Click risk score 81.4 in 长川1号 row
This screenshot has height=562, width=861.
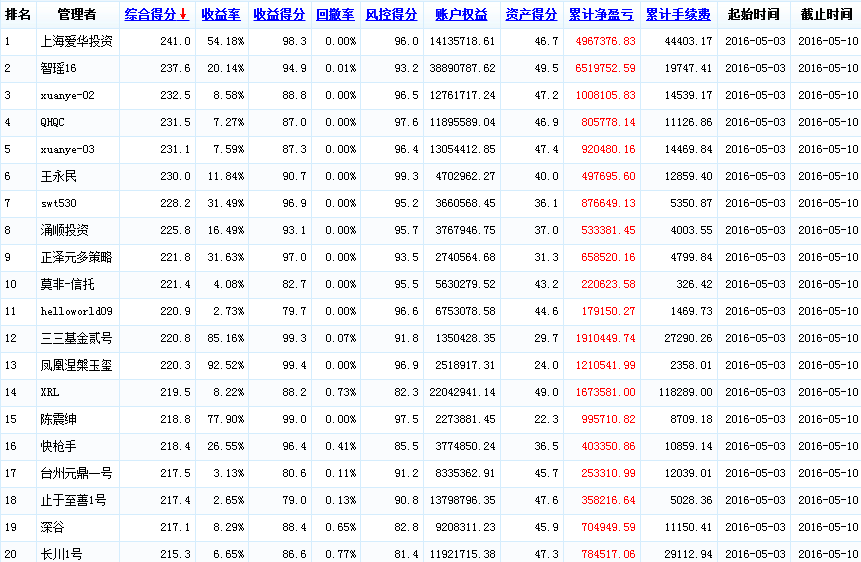coord(406,554)
